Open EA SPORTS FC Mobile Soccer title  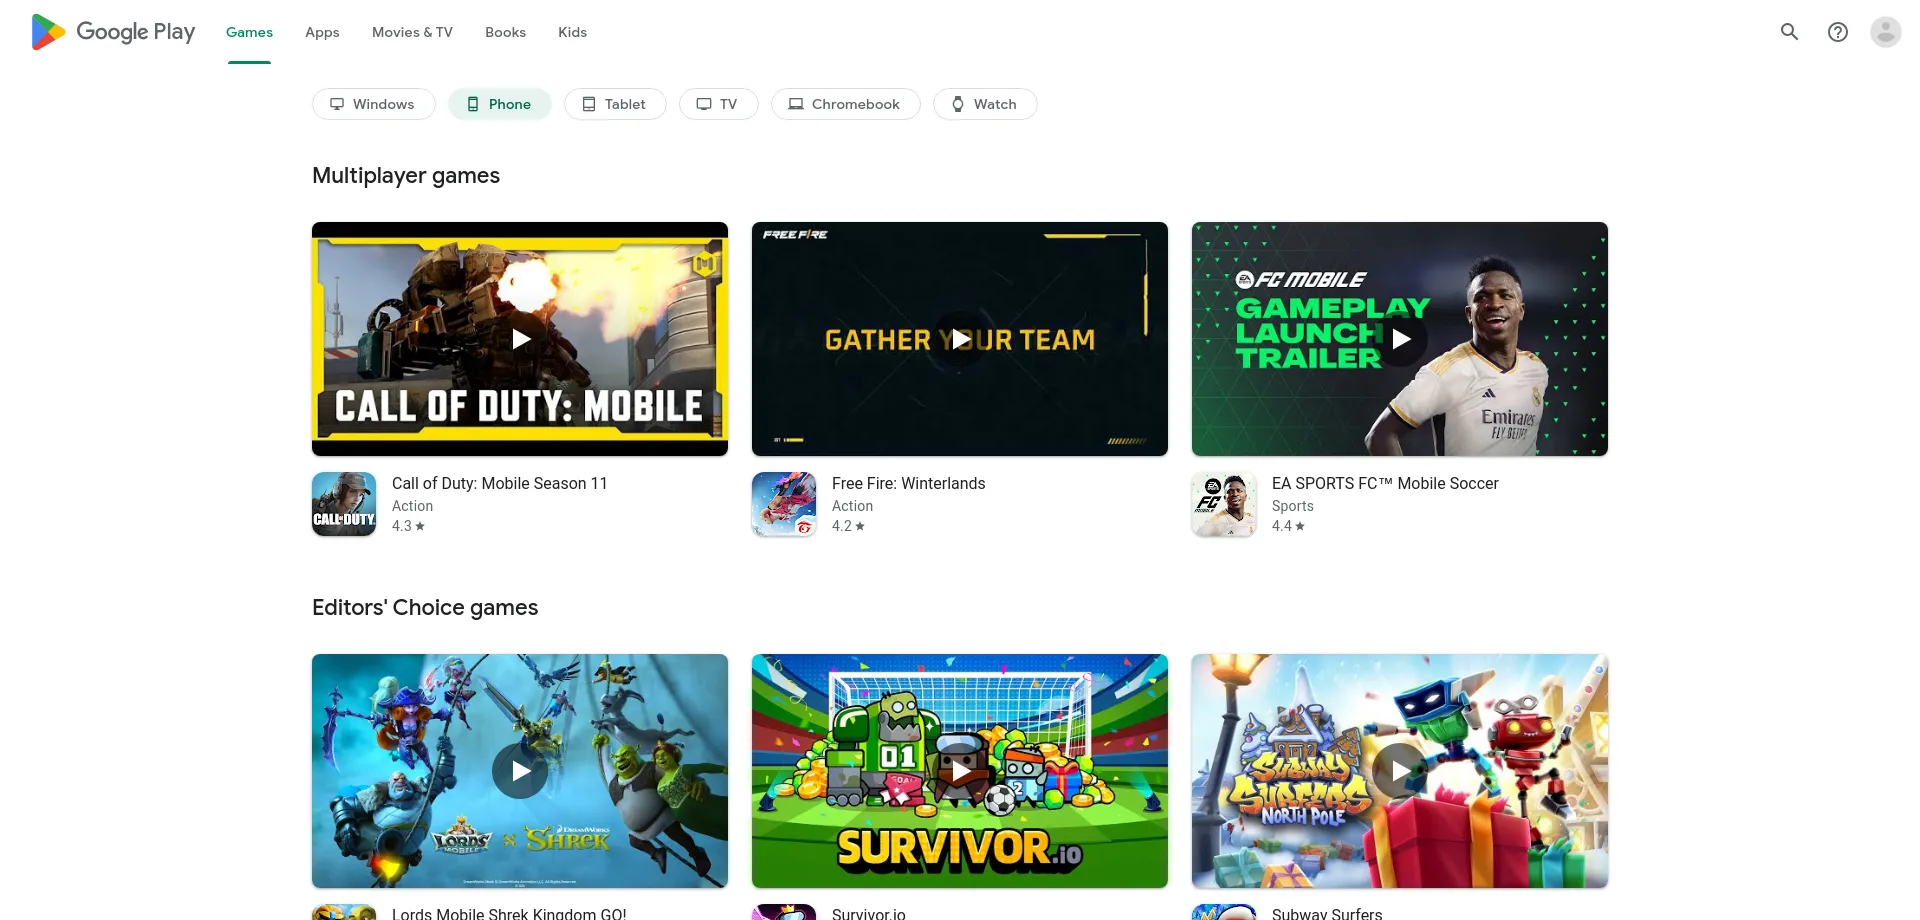pos(1385,483)
